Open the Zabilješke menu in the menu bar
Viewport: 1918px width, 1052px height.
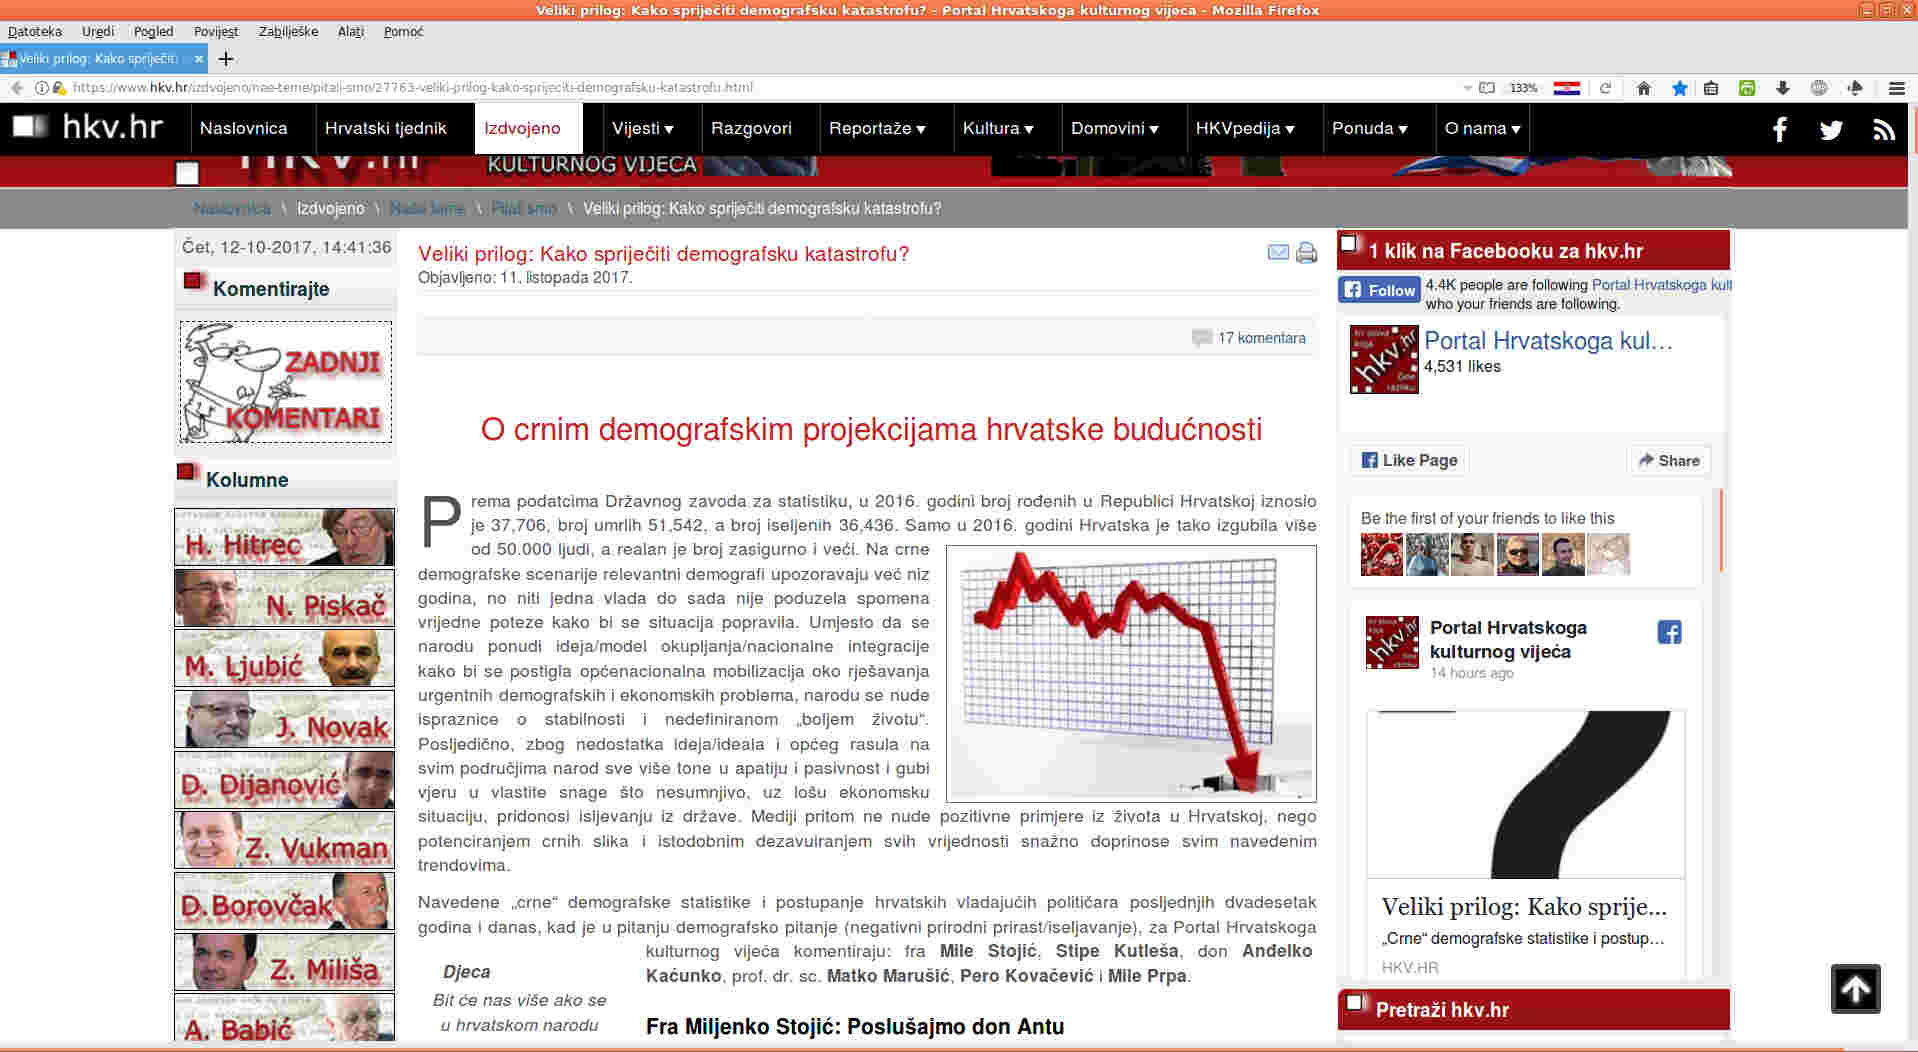pos(288,31)
